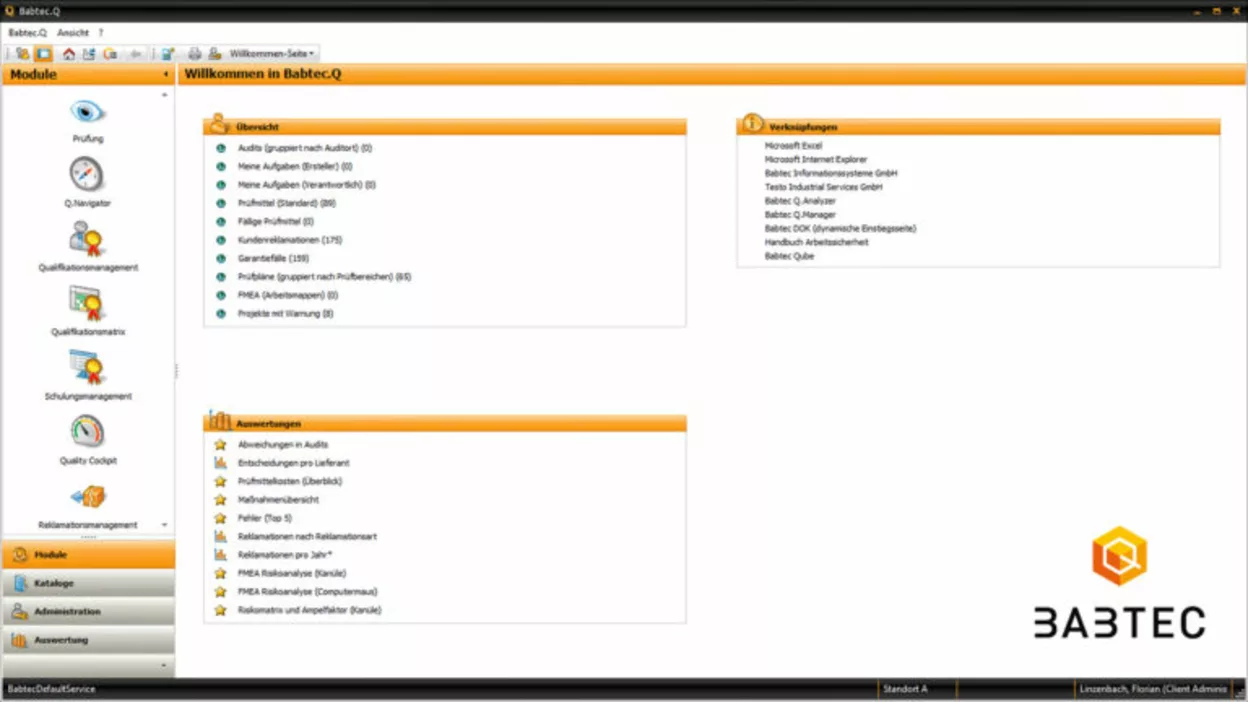Image resolution: width=1248 pixels, height=702 pixels.
Task: Open Fehler (Top 5) report
Action: (x=265, y=518)
